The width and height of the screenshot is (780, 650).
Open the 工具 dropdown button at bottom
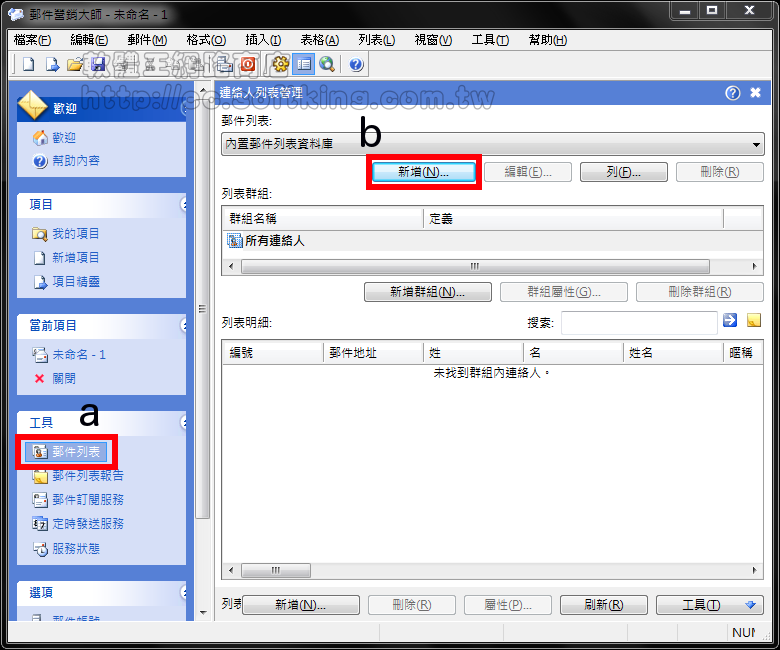click(x=709, y=605)
